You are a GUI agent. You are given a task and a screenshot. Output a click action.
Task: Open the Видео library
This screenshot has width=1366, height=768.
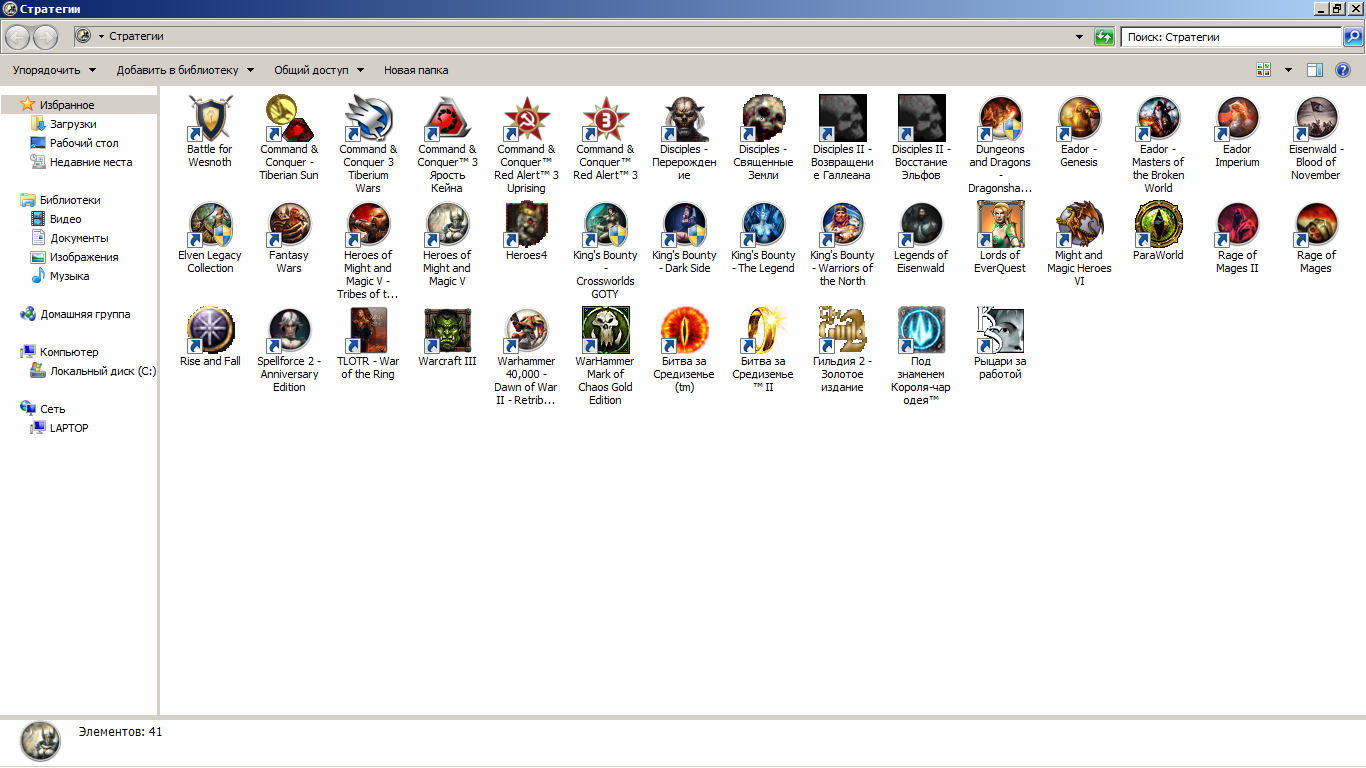point(66,219)
